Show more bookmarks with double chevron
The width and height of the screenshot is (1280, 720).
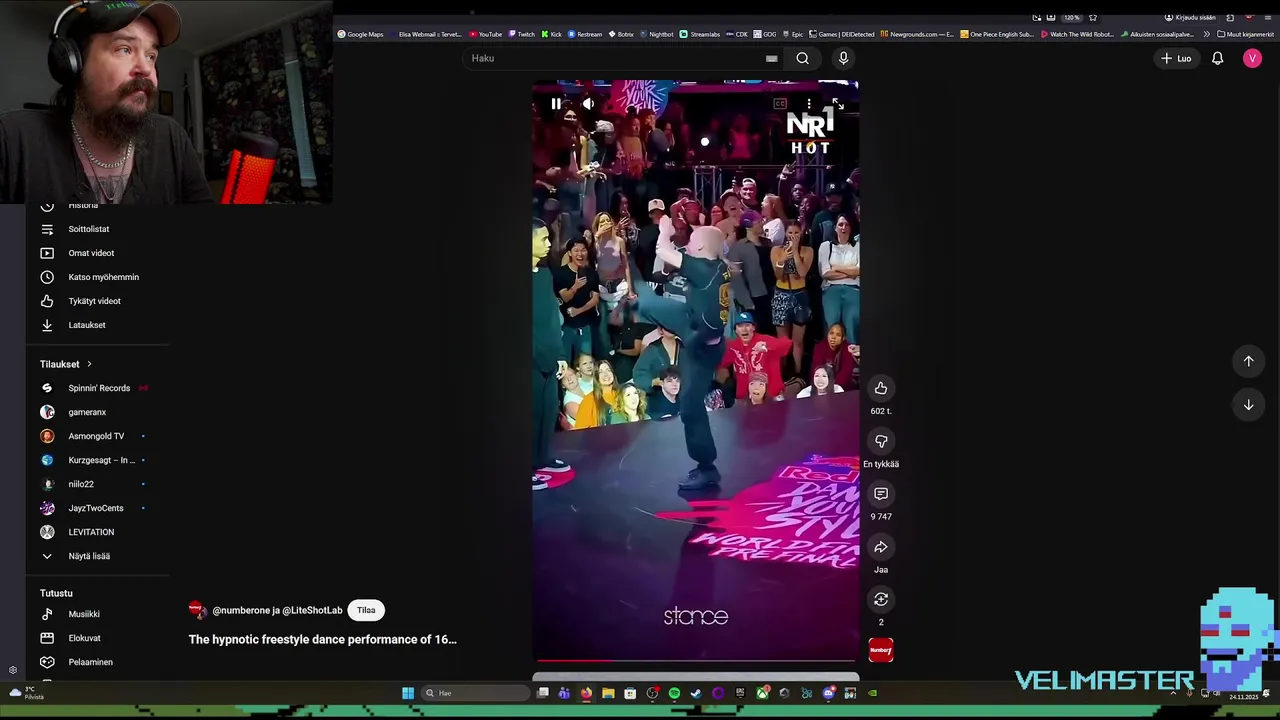1206,34
